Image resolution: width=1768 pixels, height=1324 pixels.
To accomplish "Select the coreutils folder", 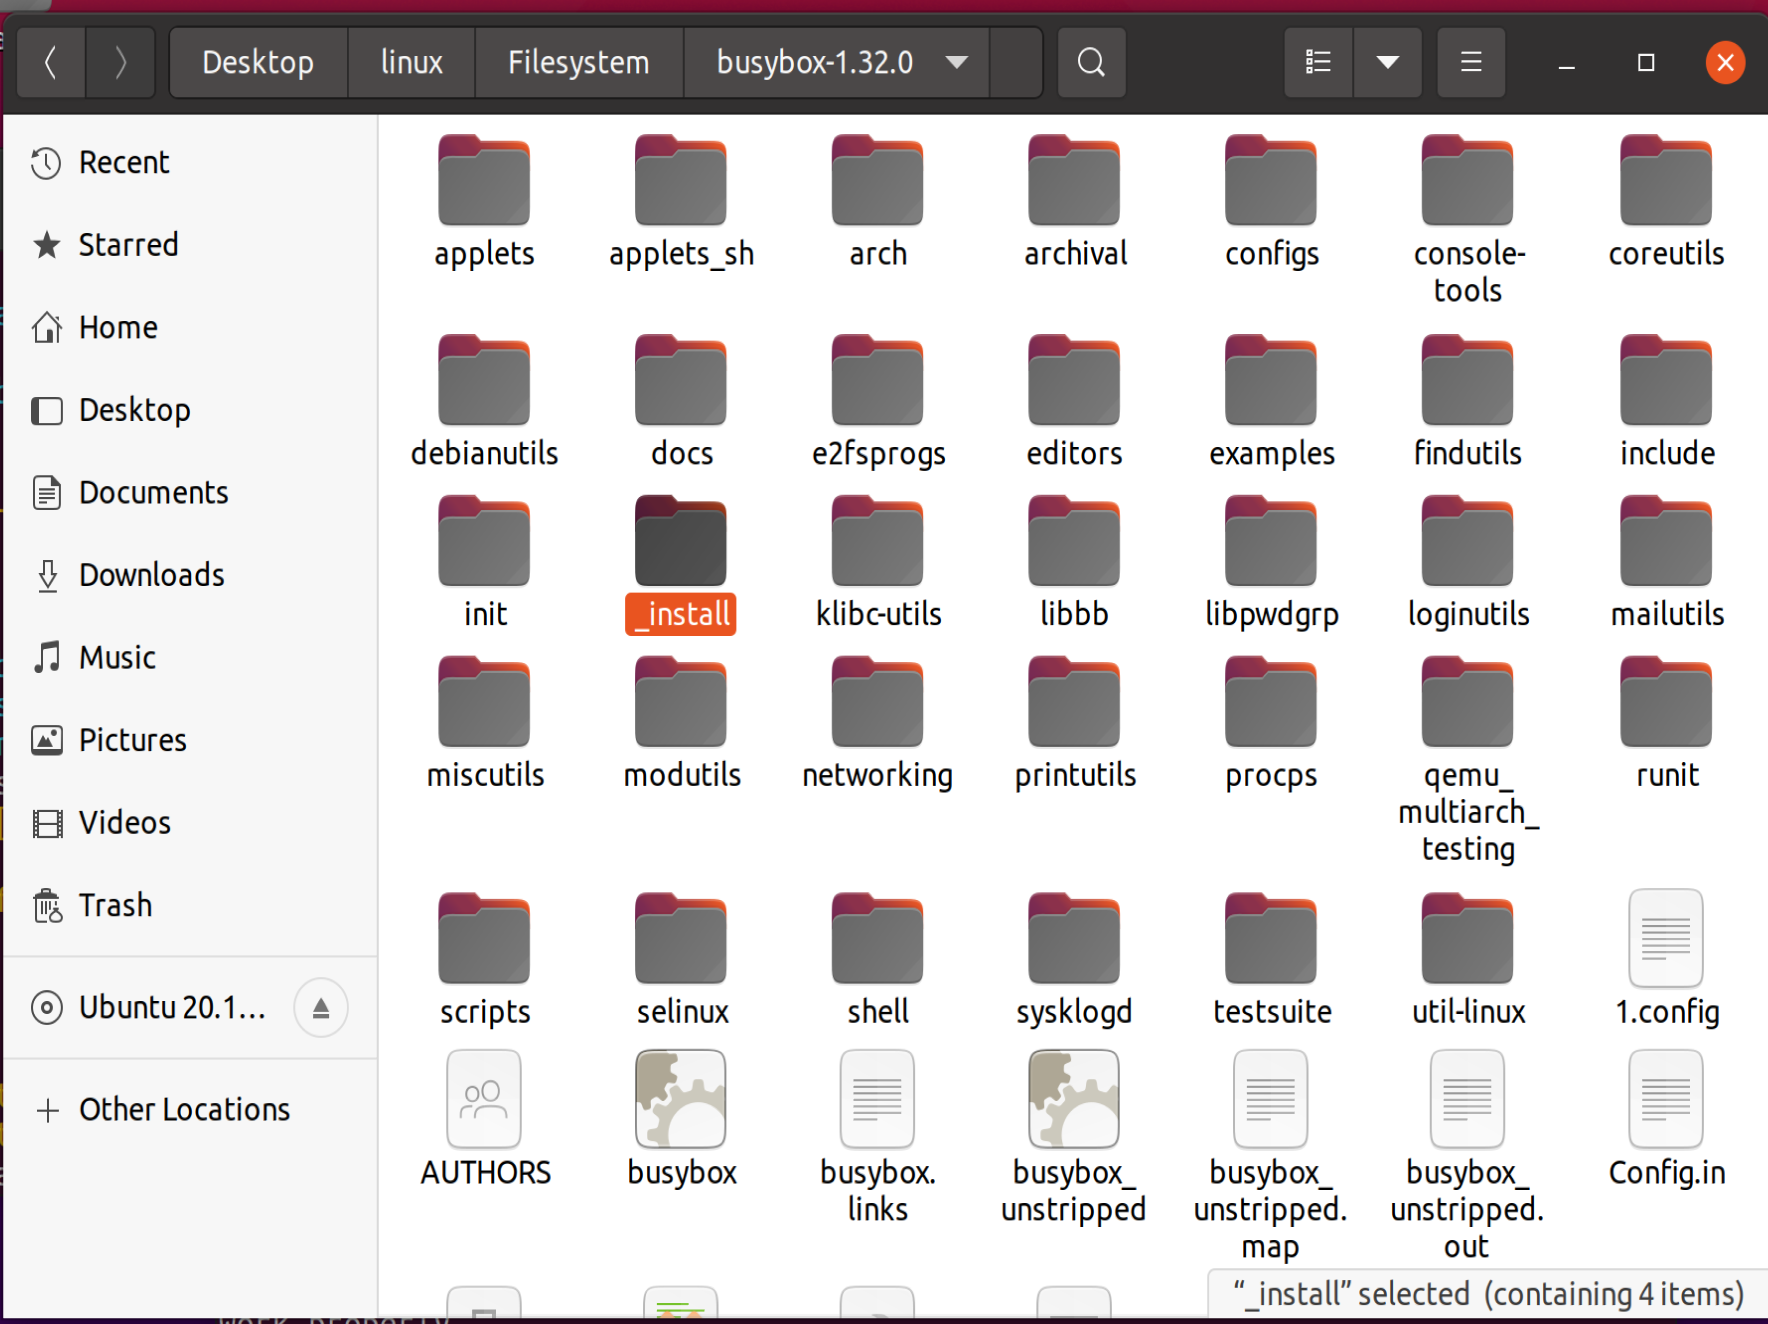I will click(x=1666, y=201).
